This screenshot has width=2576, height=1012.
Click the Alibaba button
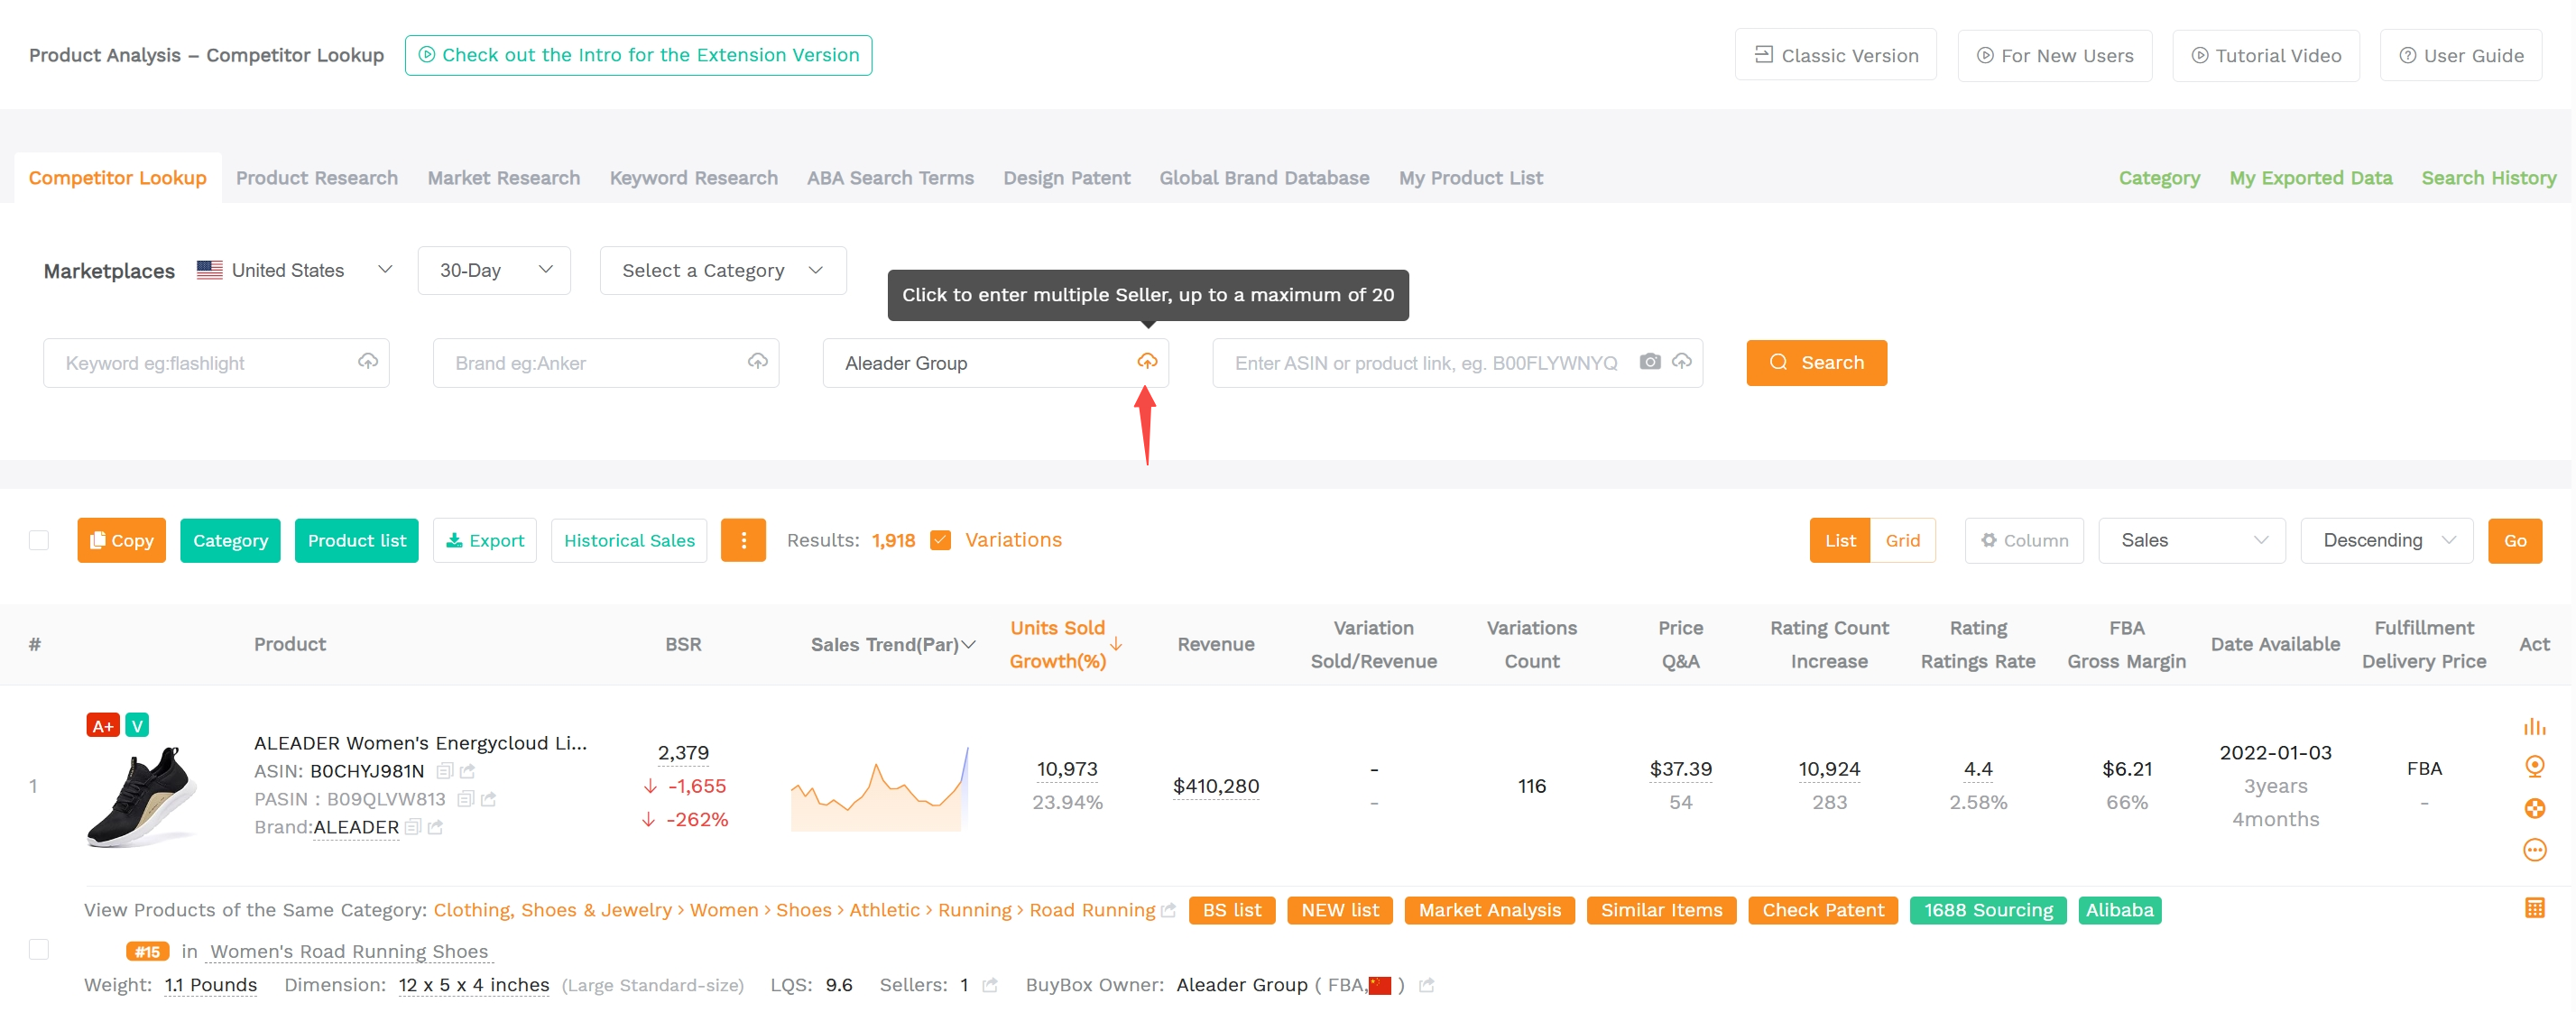(2119, 910)
